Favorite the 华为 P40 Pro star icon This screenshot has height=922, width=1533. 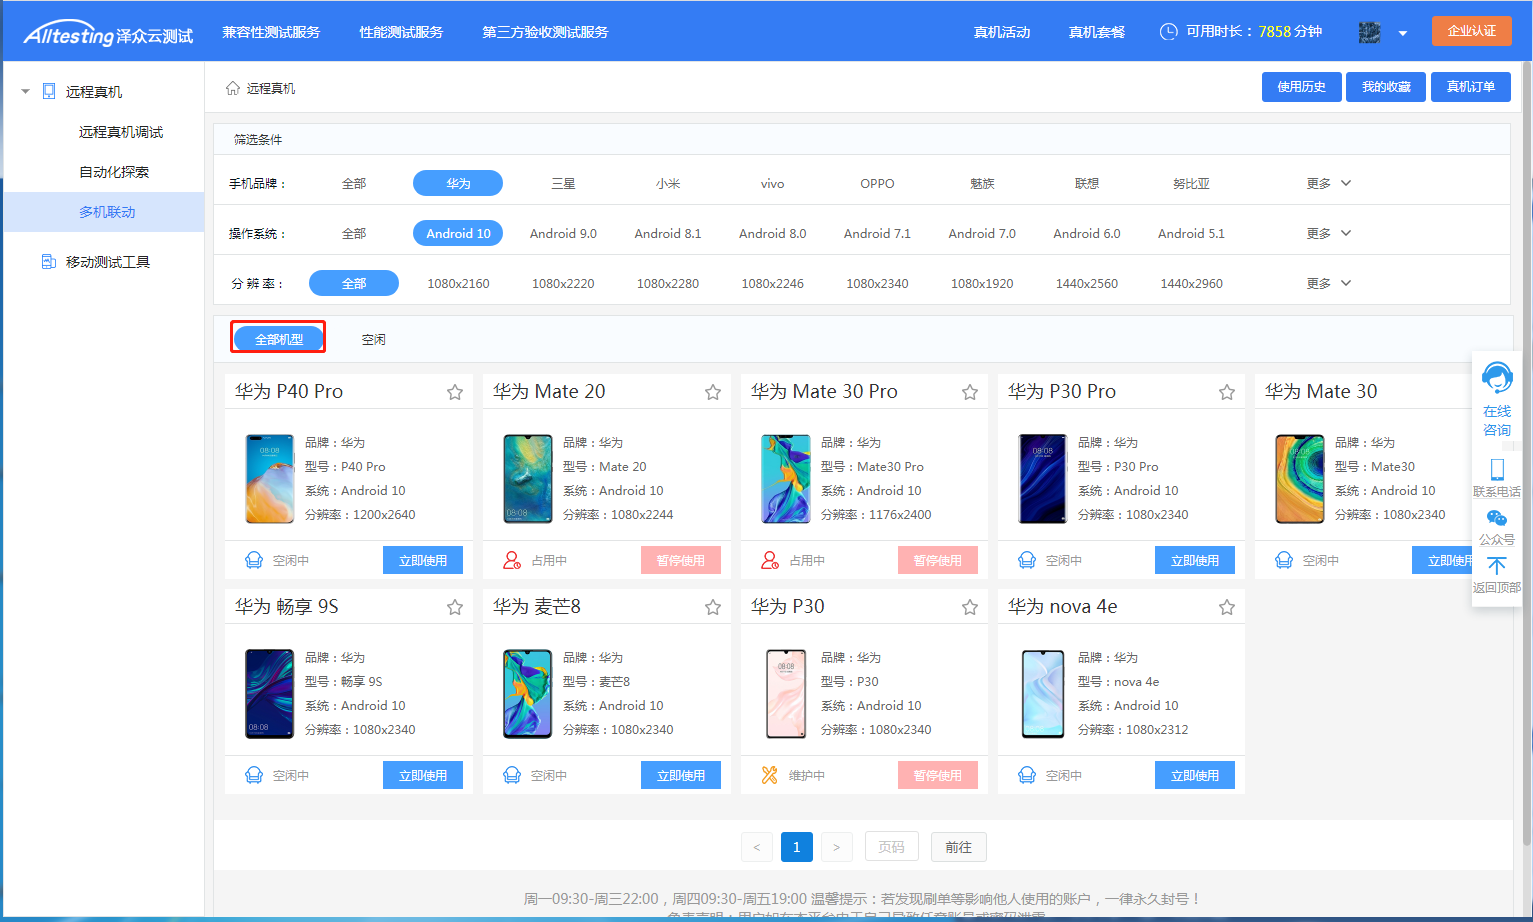pyautogui.click(x=455, y=392)
